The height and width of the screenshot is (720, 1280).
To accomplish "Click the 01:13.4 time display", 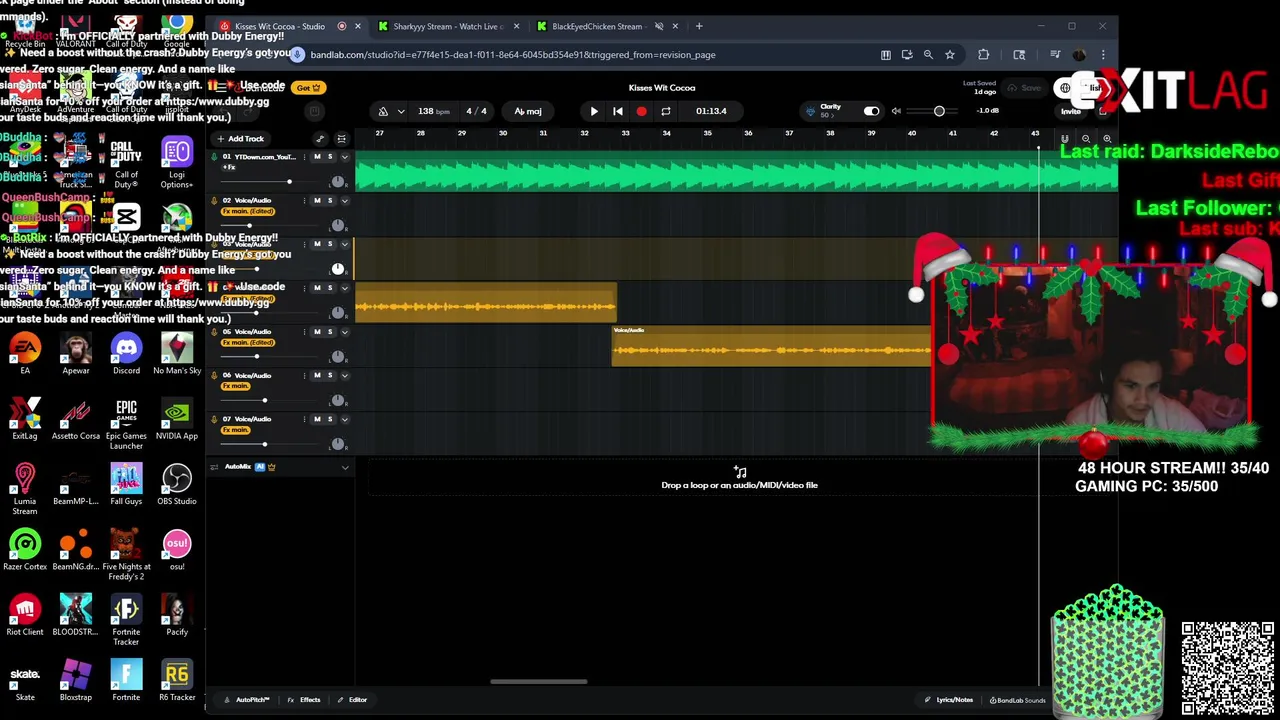I will pyautogui.click(x=711, y=111).
